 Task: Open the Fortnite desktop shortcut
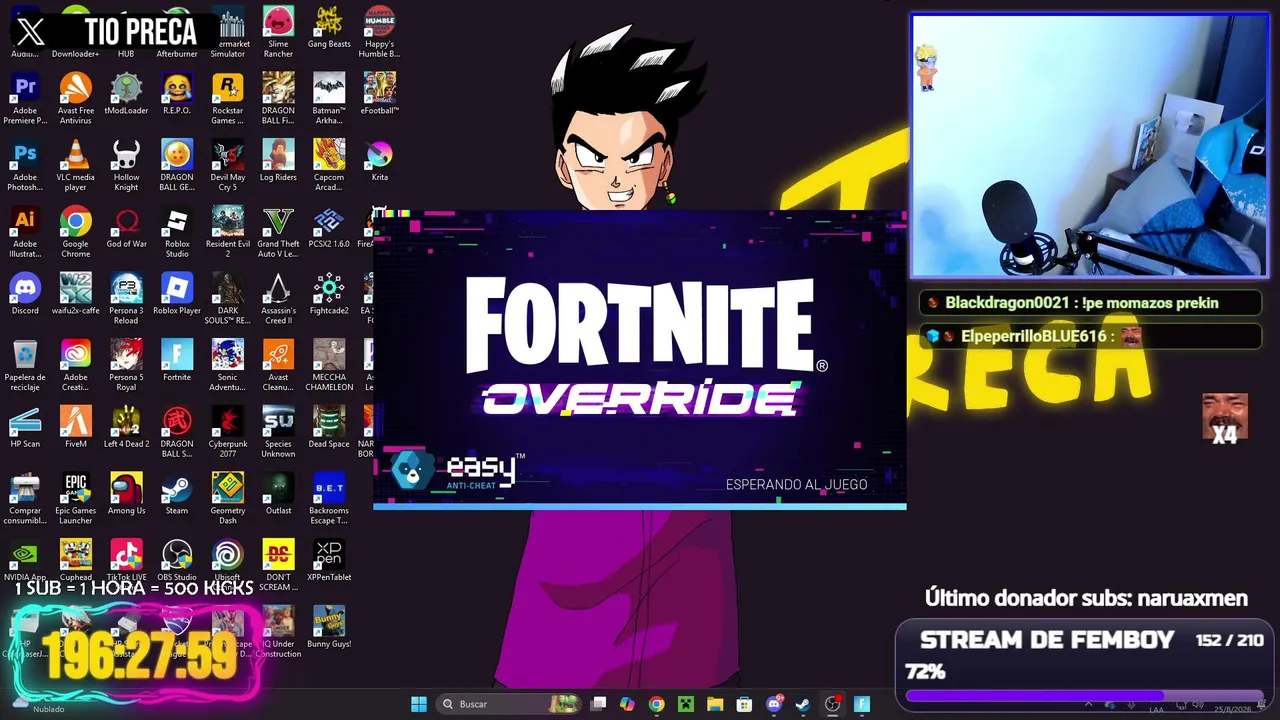(x=177, y=360)
